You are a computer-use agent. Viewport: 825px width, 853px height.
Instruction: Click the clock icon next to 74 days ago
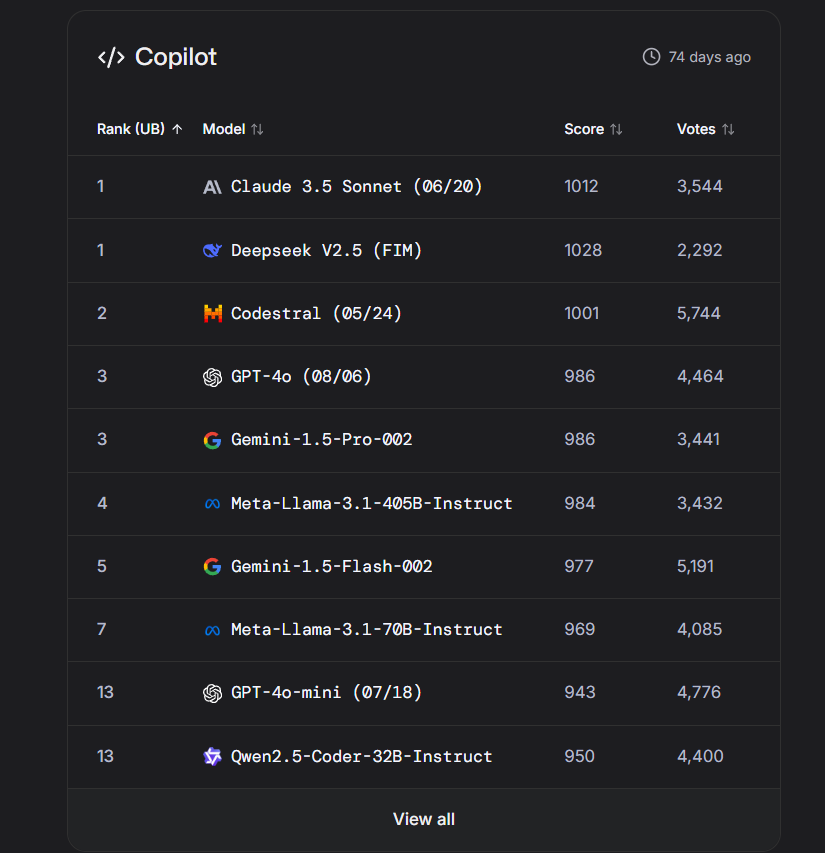651,57
